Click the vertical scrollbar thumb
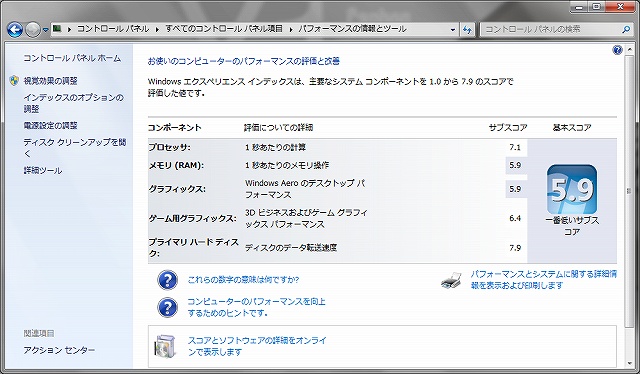Viewport: 640px width, 374px height. click(628, 191)
